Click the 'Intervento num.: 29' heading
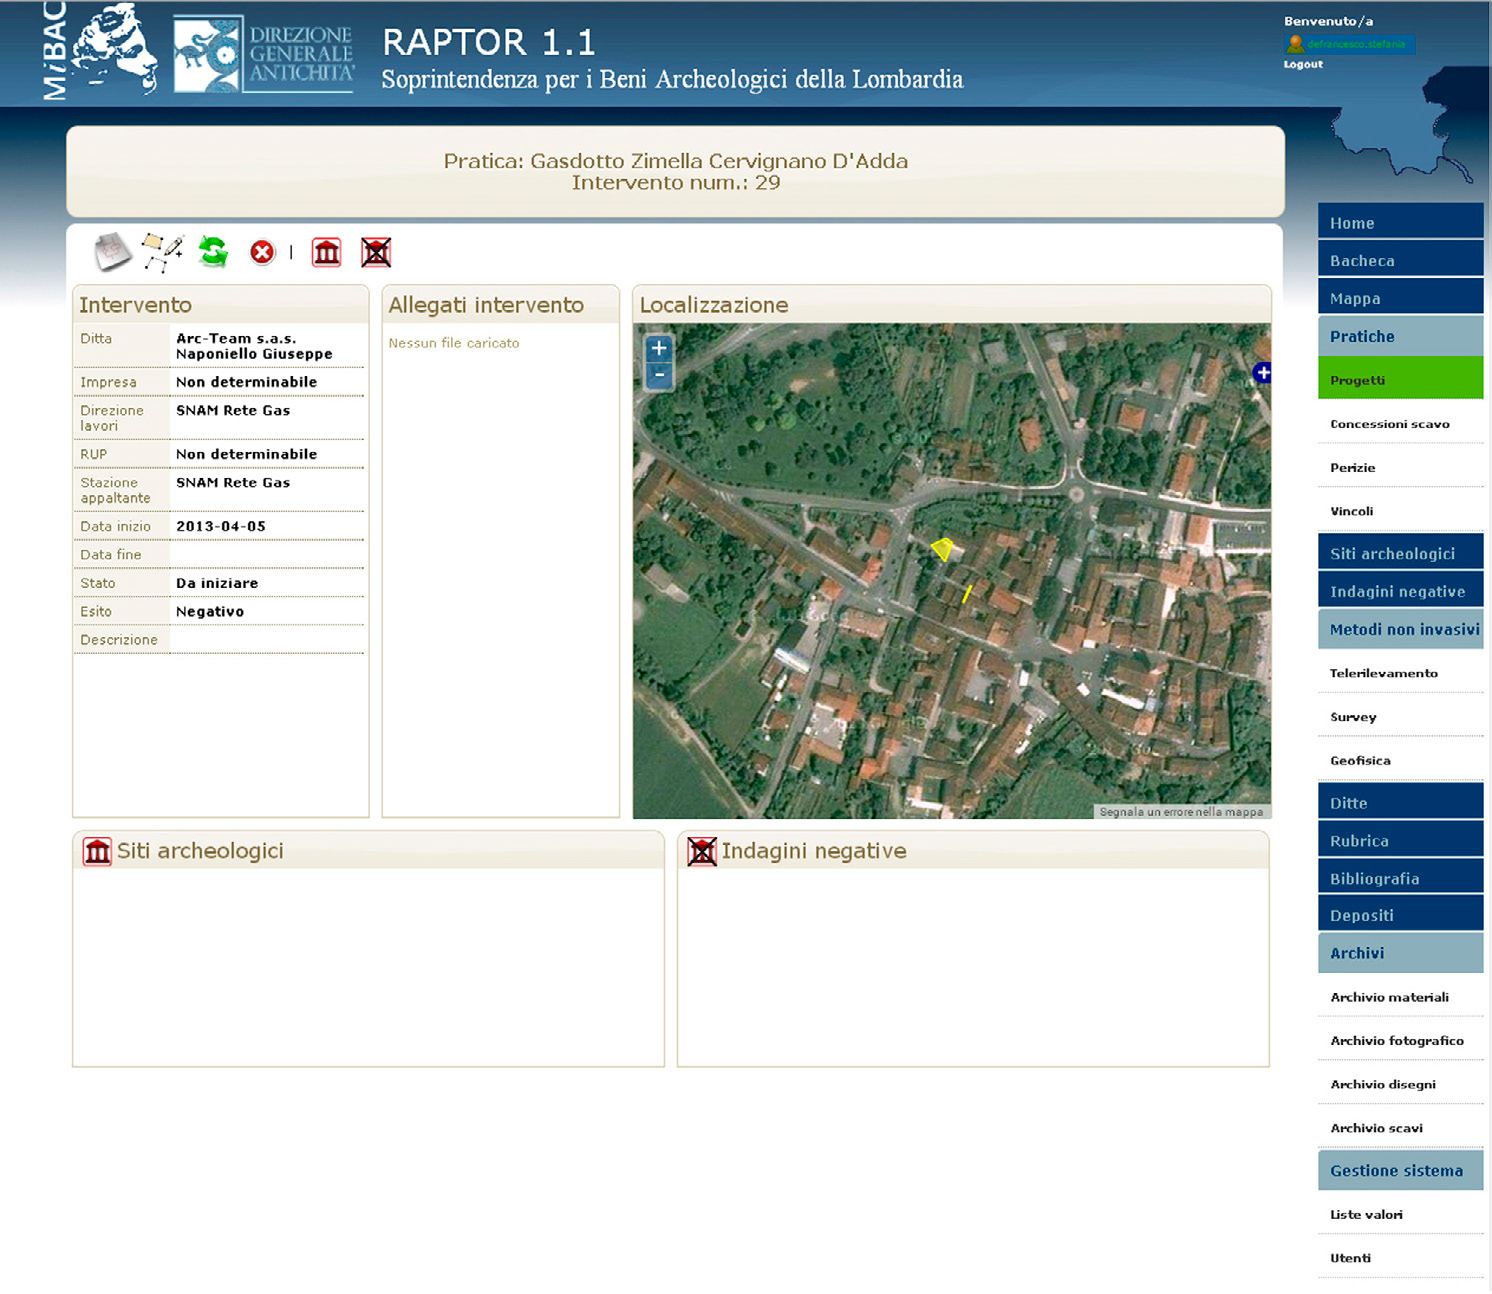 point(676,183)
